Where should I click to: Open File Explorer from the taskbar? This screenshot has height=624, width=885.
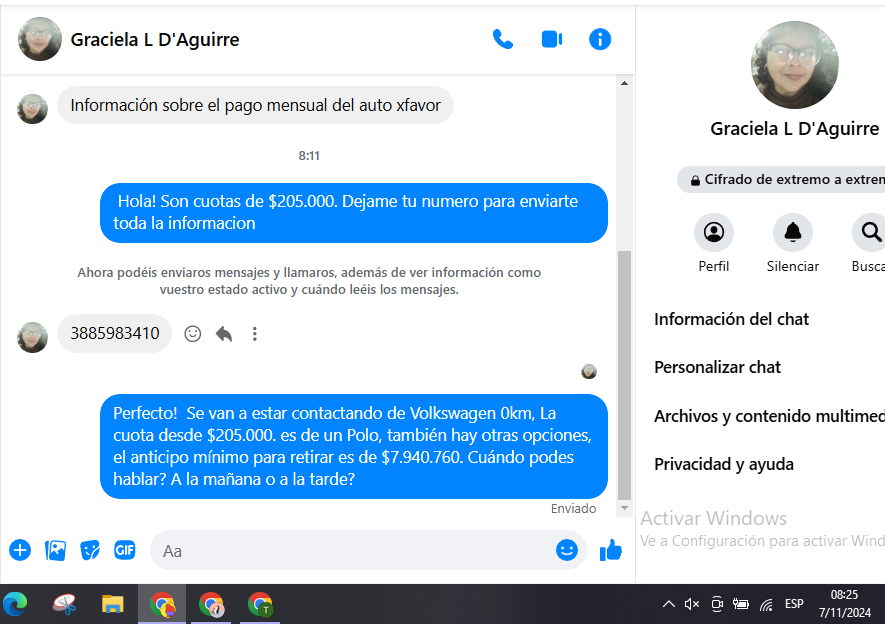[112, 604]
